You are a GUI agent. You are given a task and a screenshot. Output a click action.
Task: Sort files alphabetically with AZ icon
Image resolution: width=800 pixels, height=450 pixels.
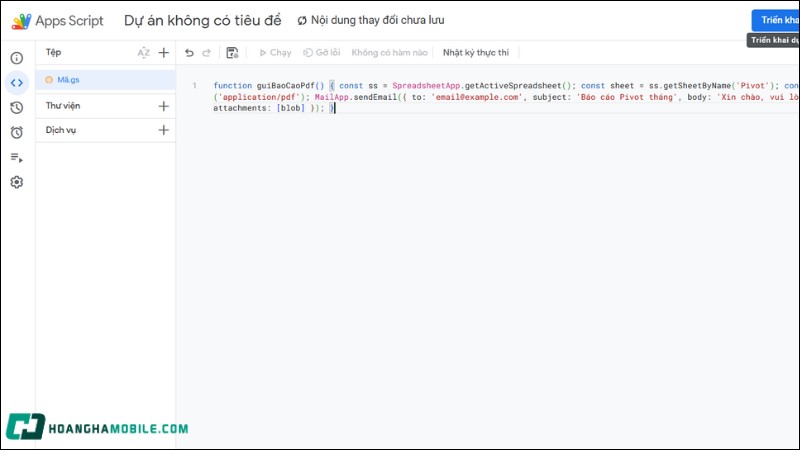[x=143, y=53]
